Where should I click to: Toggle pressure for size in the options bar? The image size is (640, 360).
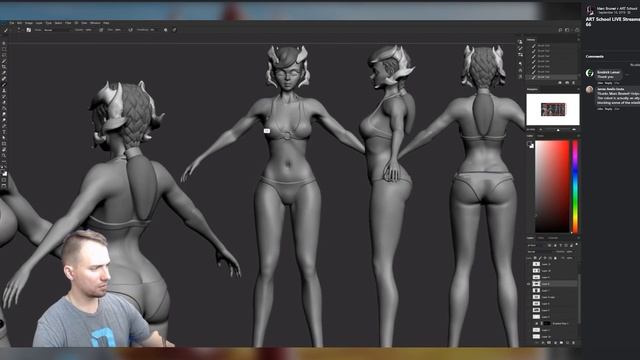click(x=174, y=30)
